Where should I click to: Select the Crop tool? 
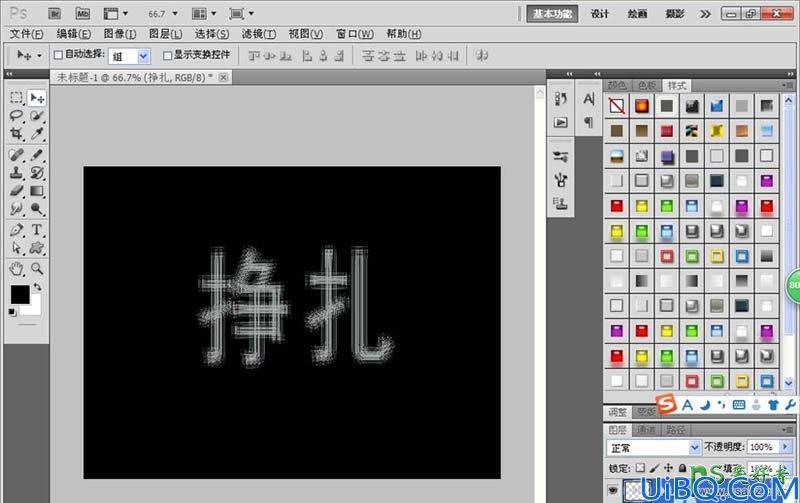pyautogui.click(x=16, y=134)
